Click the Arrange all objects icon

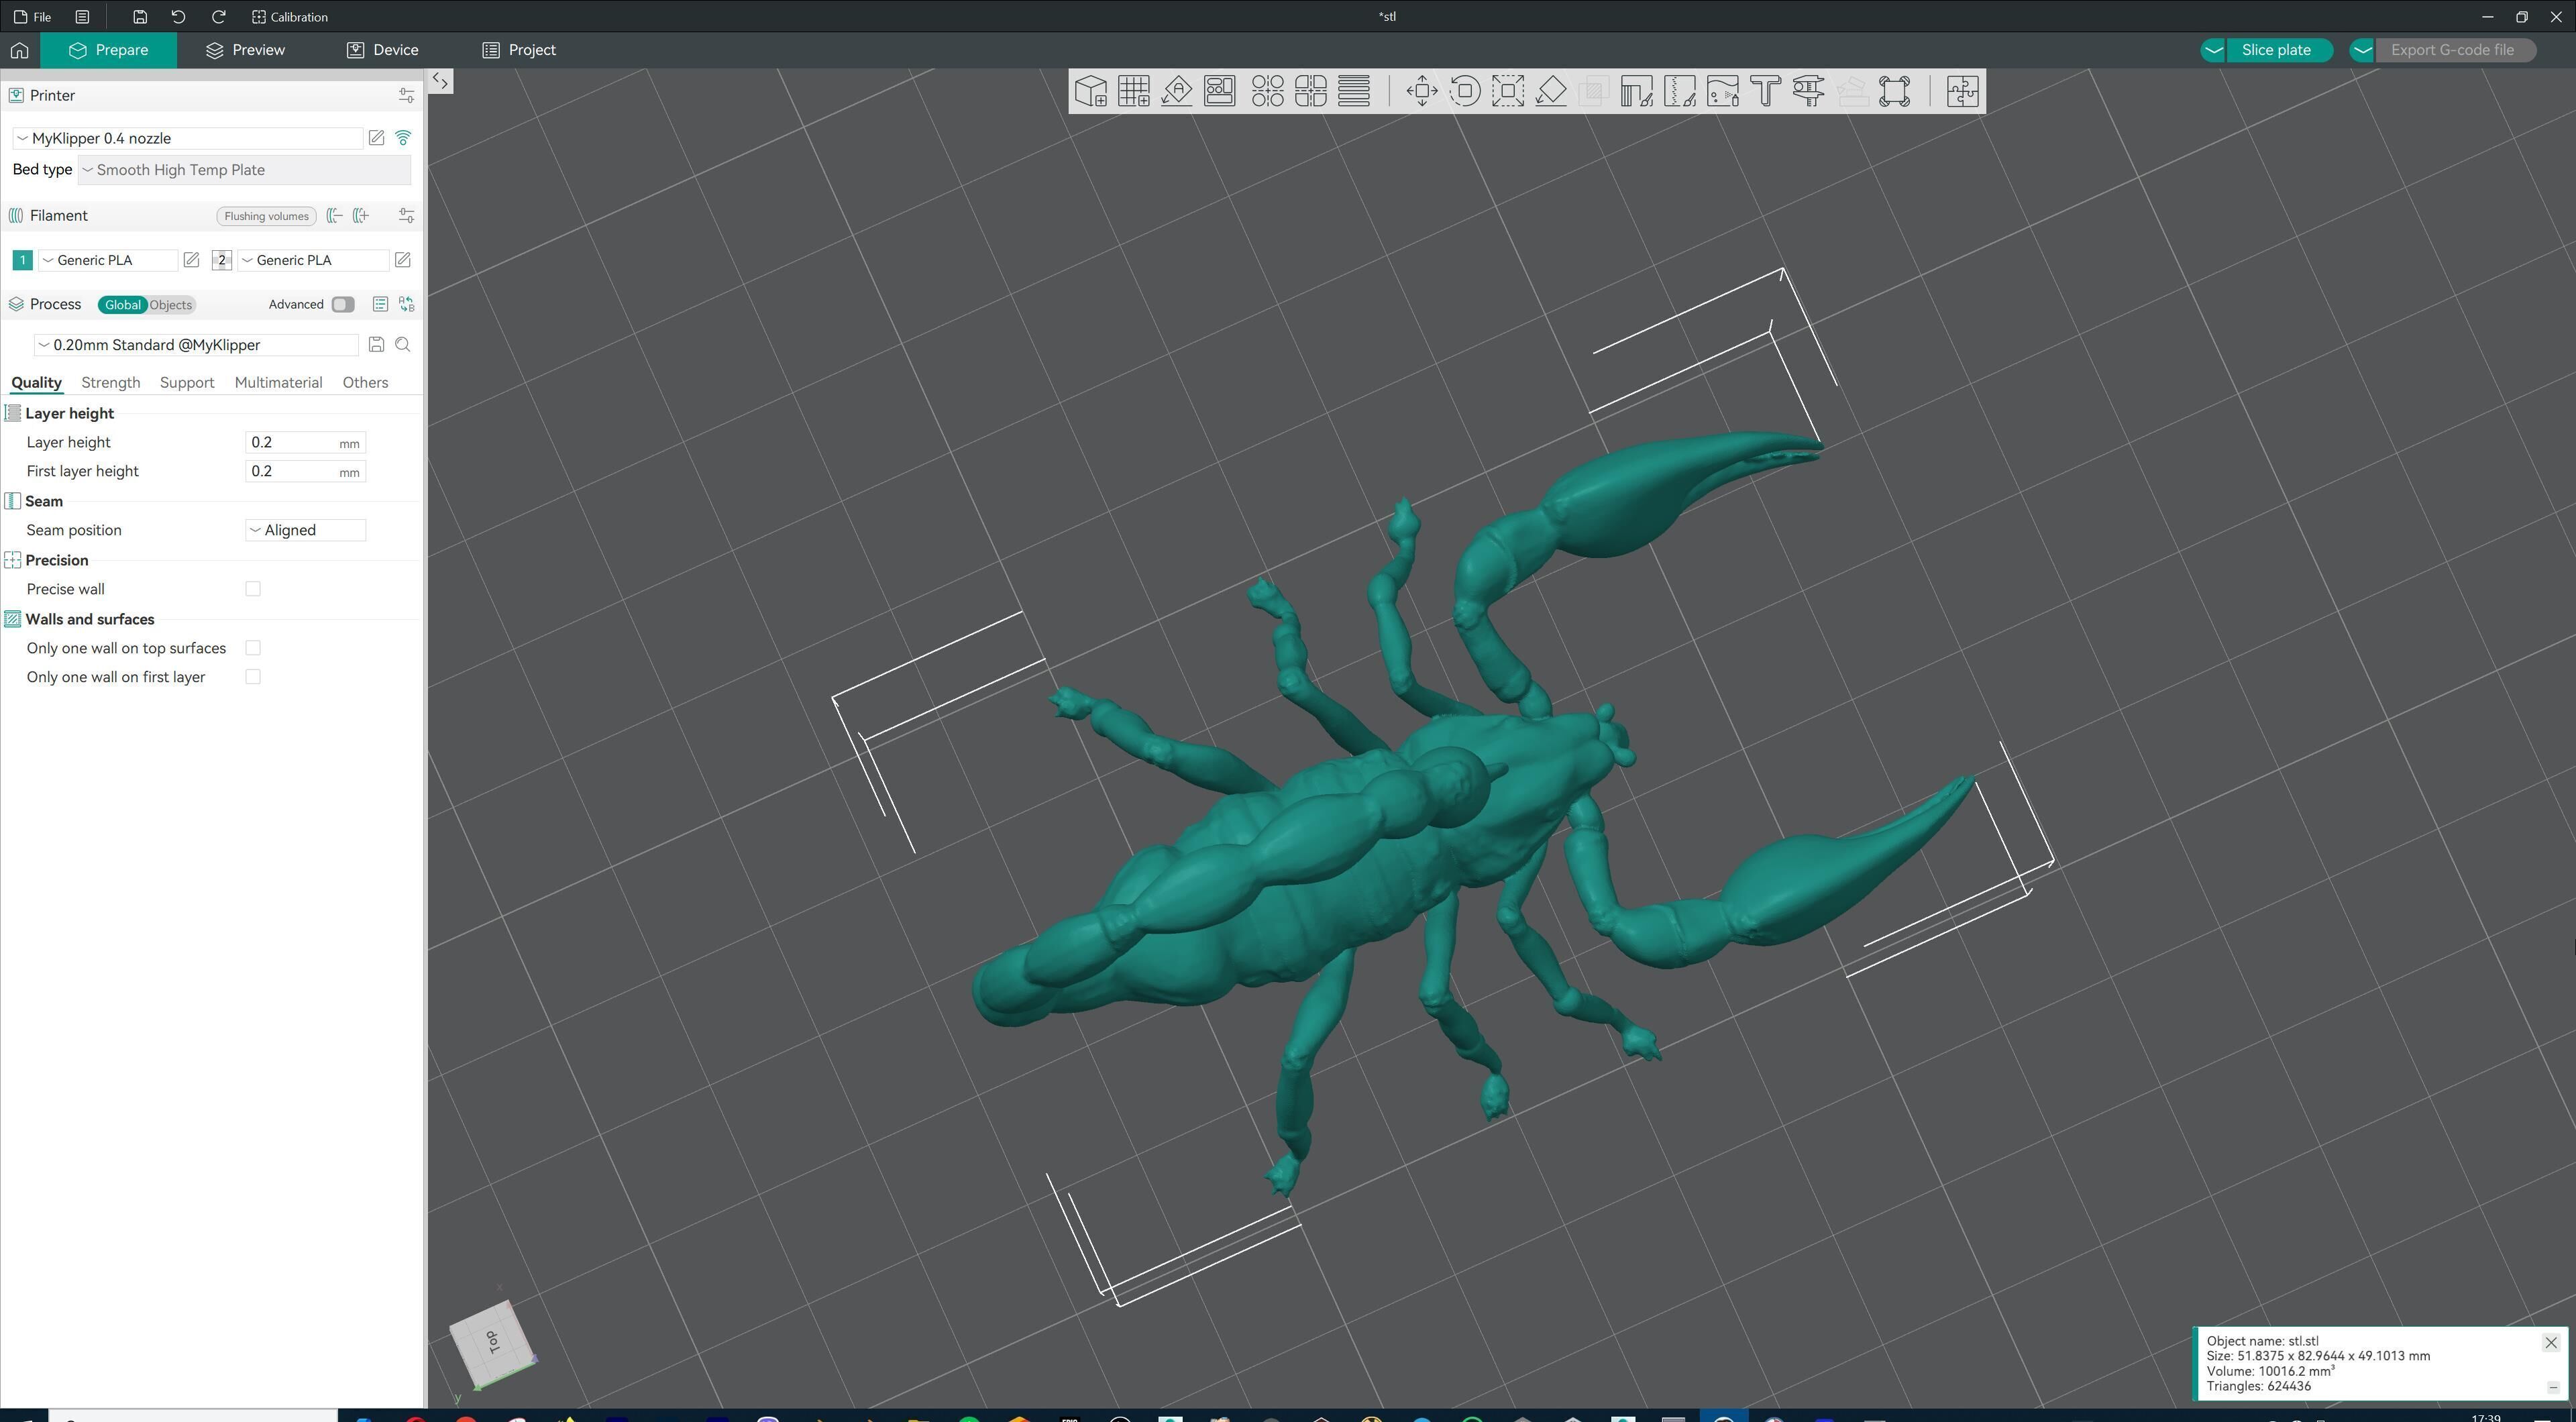tap(1220, 91)
